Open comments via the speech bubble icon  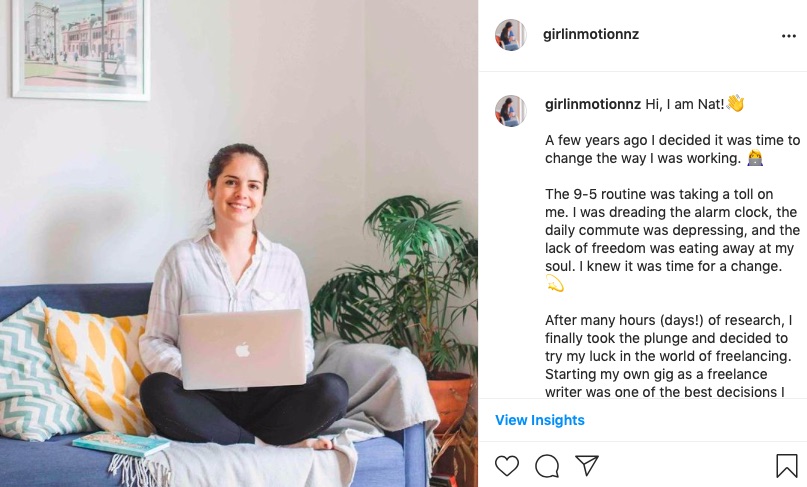[x=547, y=466]
